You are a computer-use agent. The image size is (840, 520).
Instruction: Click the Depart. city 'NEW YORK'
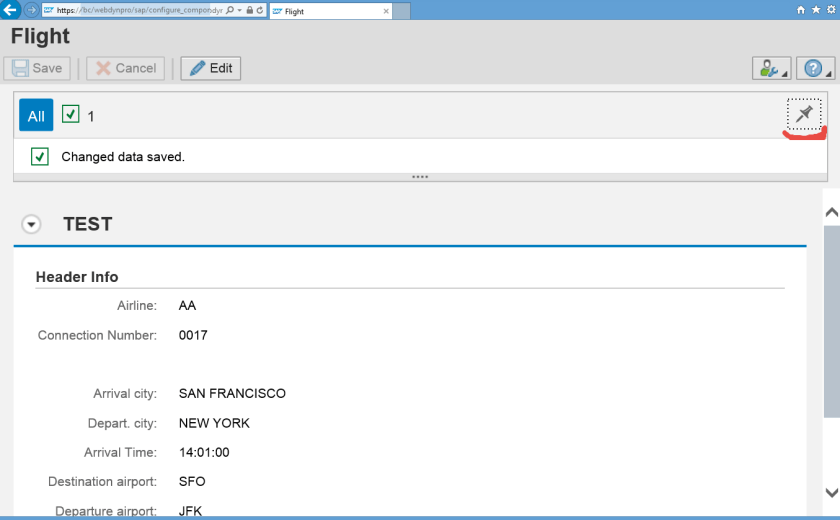click(214, 423)
